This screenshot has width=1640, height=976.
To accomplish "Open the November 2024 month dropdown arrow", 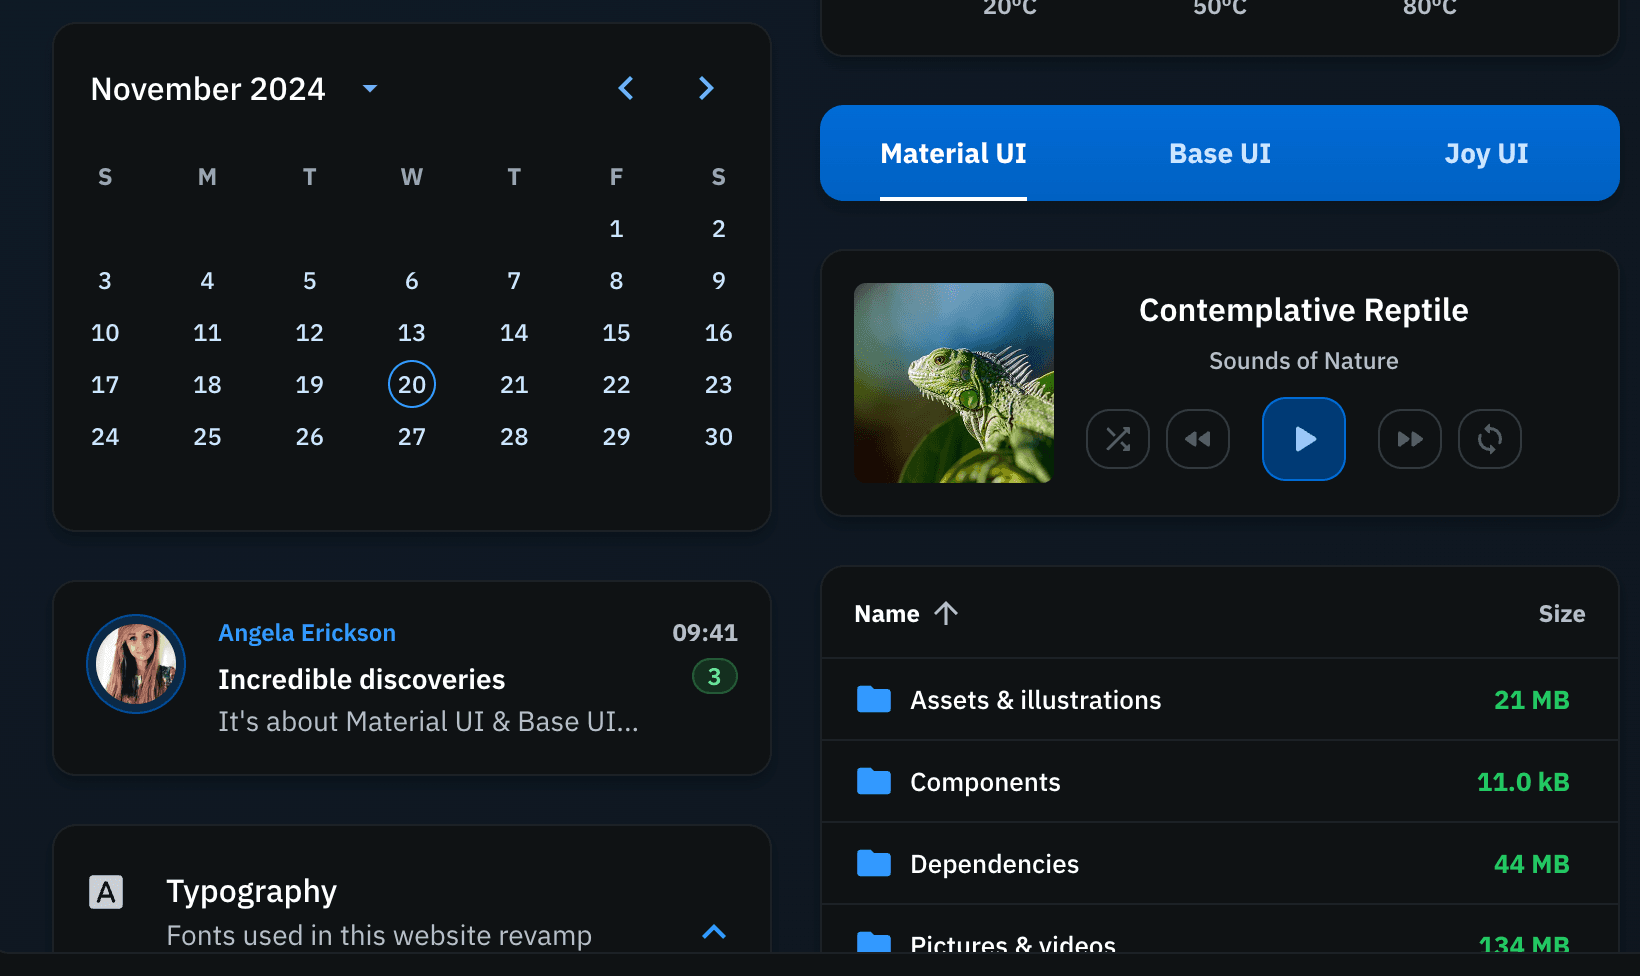I will (x=370, y=89).
